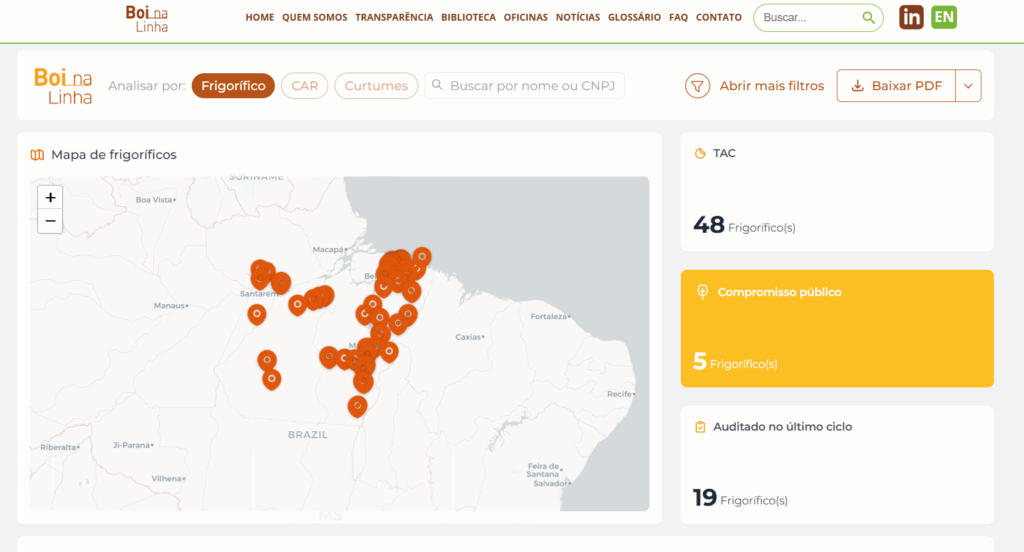Viewport: 1024px width, 552px height.
Task: Open the Transparência menu
Action: 394,18
